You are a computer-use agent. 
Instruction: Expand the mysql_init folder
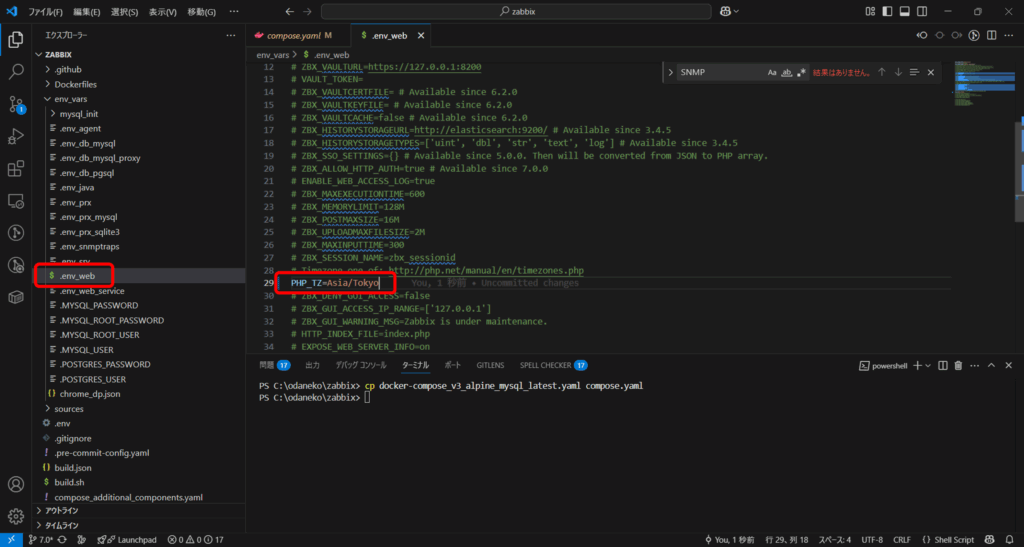[x=53, y=114]
